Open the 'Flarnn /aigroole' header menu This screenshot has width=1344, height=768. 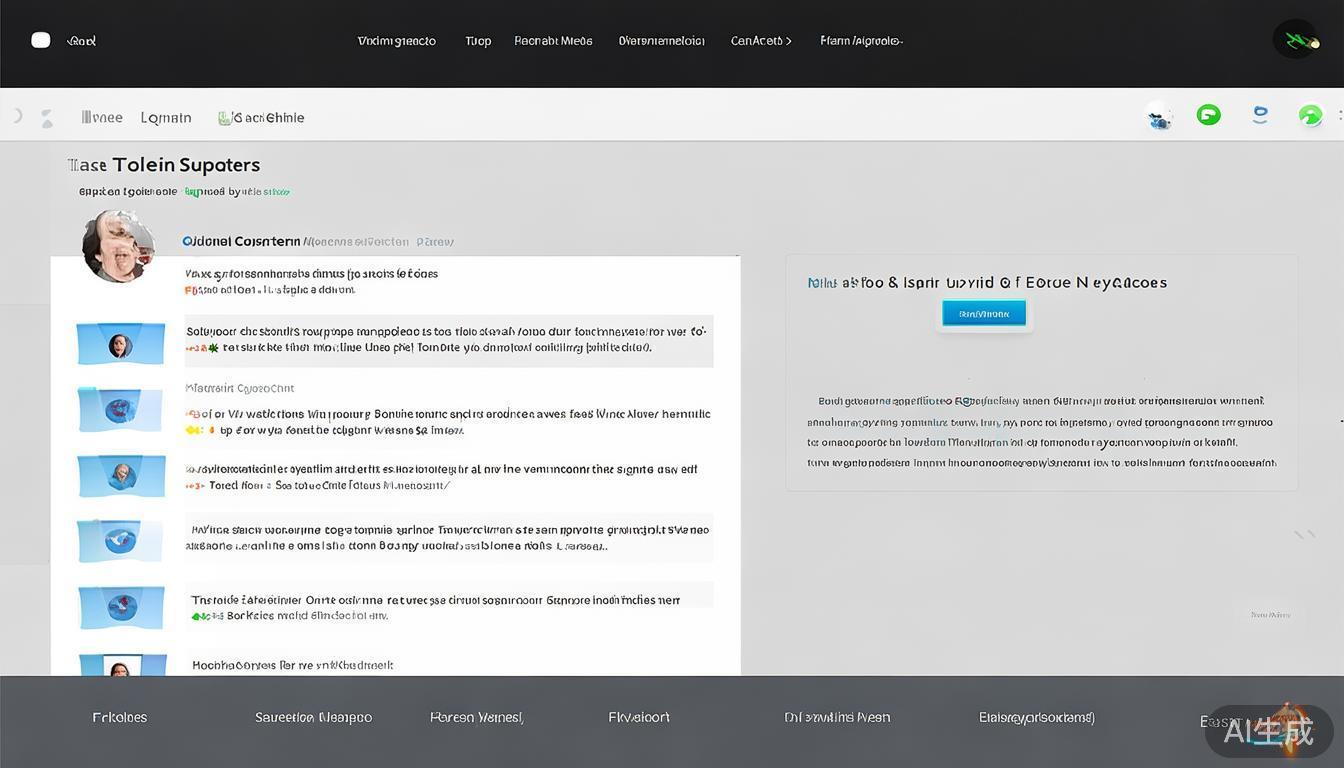point(861,41)
